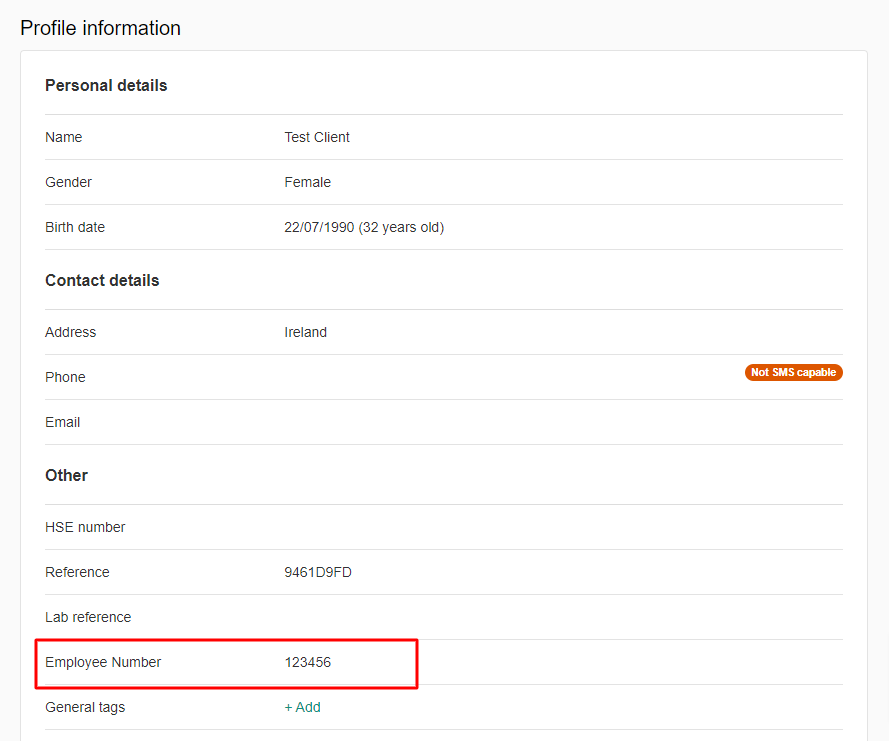The height and width of the screenshot is (741, 889).
Task: Click the Contact details section heading
Action: pyautogui.click(x=102, y=281)
